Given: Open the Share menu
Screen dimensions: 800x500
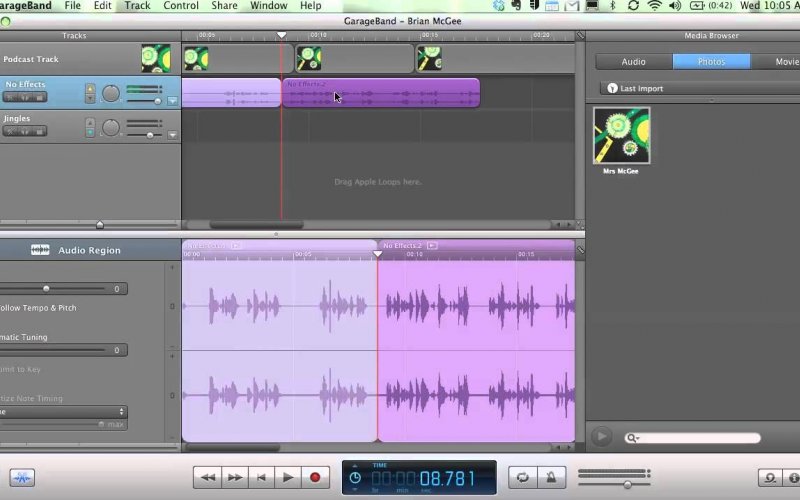Looking at the screenshot, I should (x=224, y=6).
